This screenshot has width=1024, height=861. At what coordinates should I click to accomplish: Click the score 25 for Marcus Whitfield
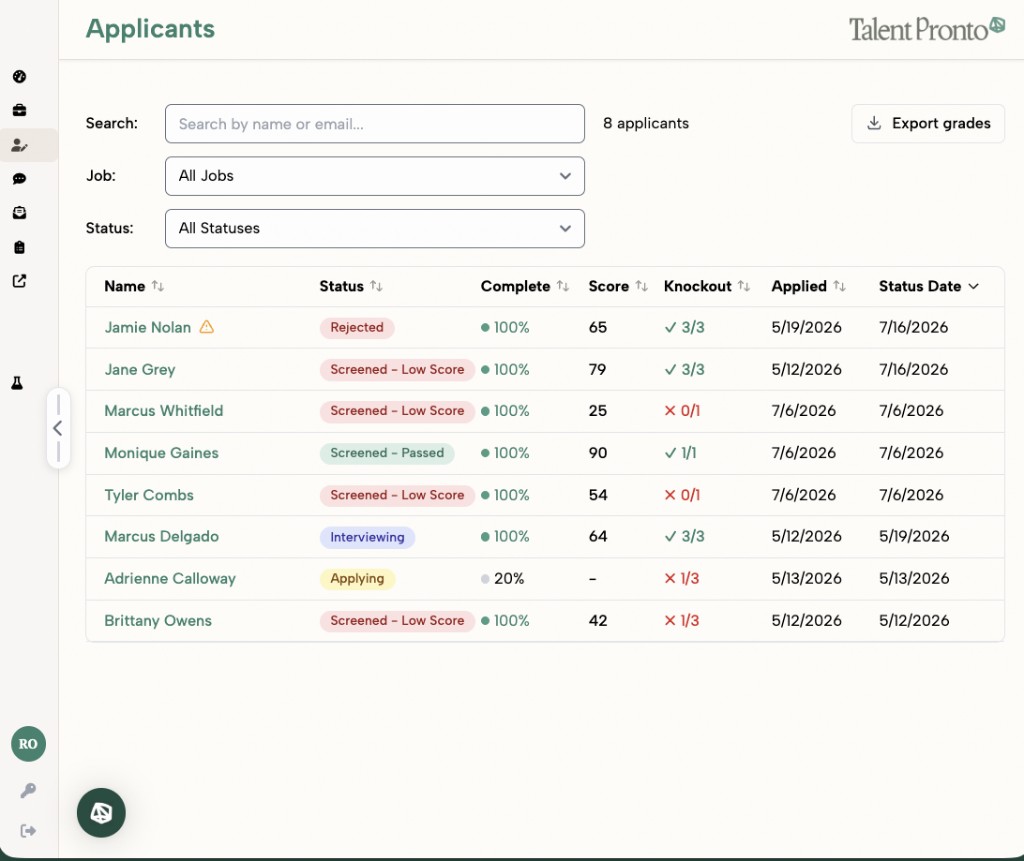[x=598, y=411]
